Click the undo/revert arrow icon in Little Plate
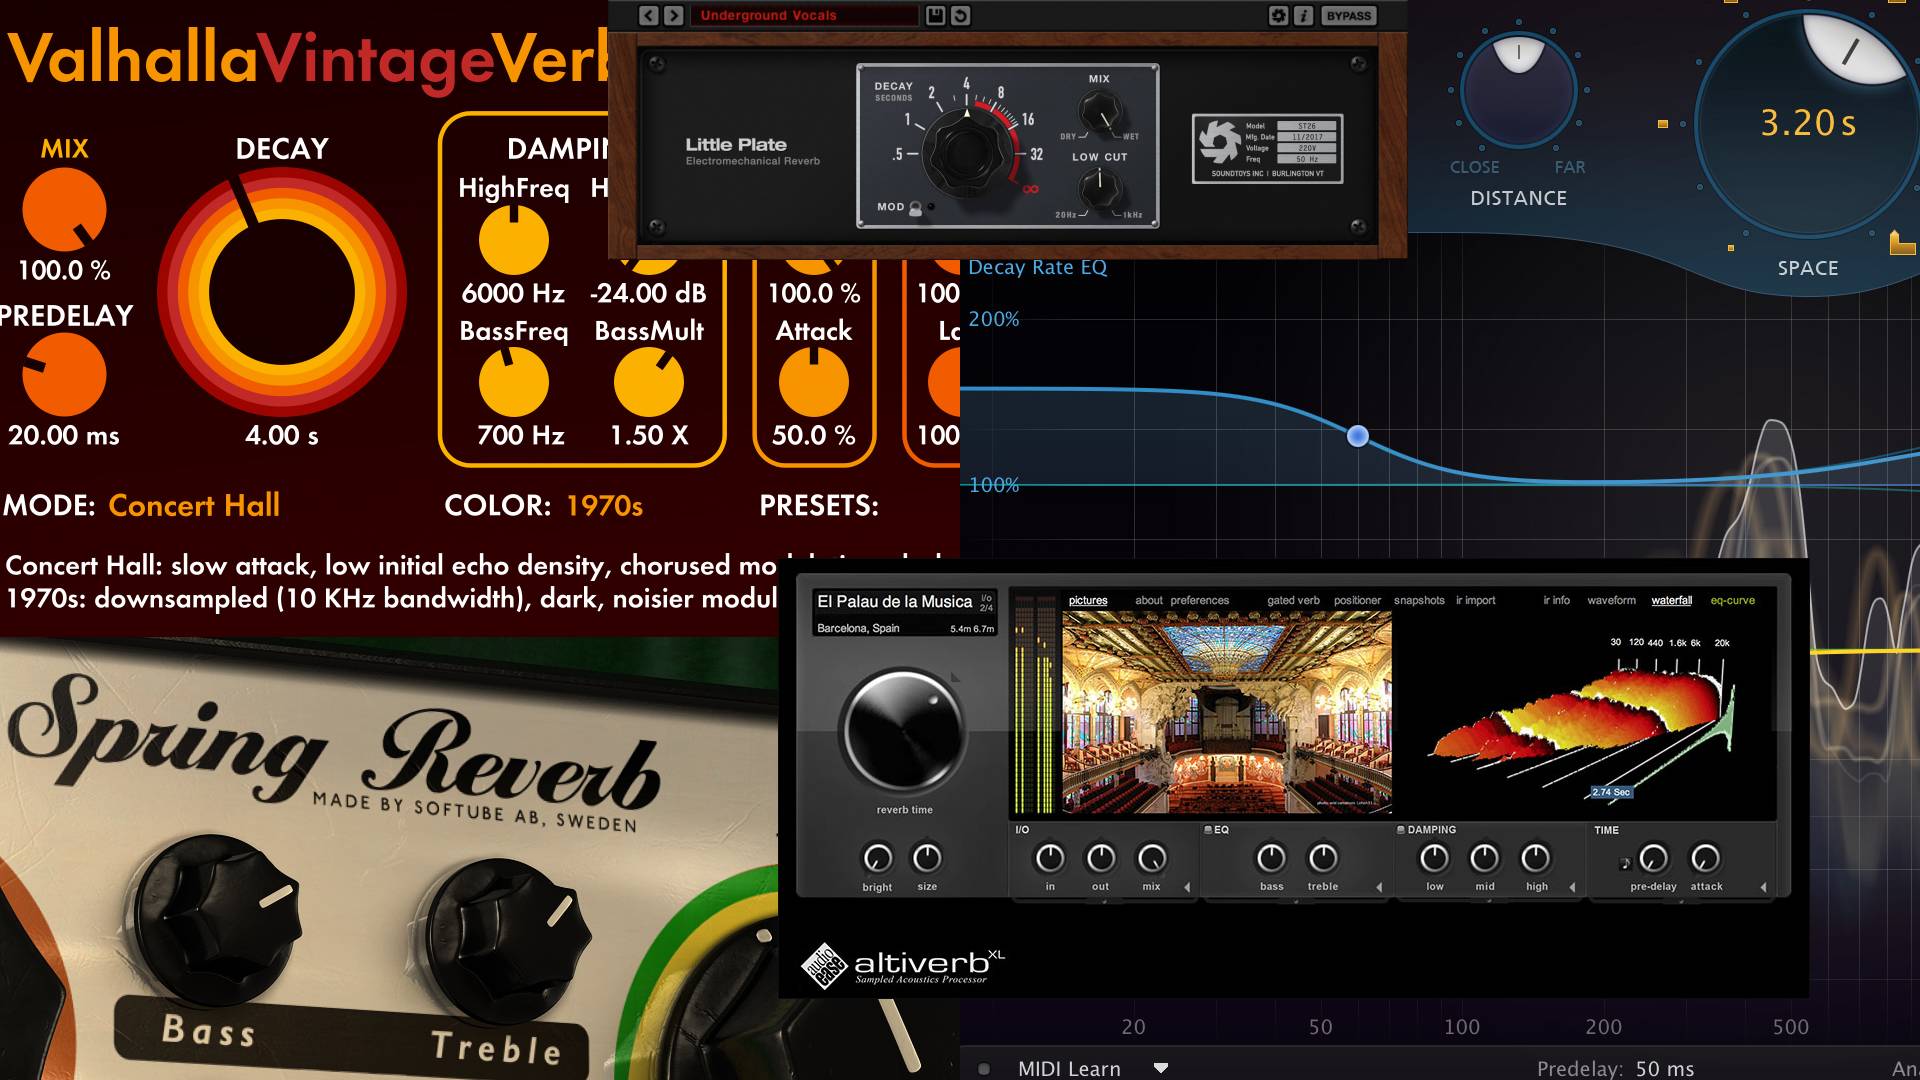The width and height of the screenshot is (1920, 1080). click(960, 15)
